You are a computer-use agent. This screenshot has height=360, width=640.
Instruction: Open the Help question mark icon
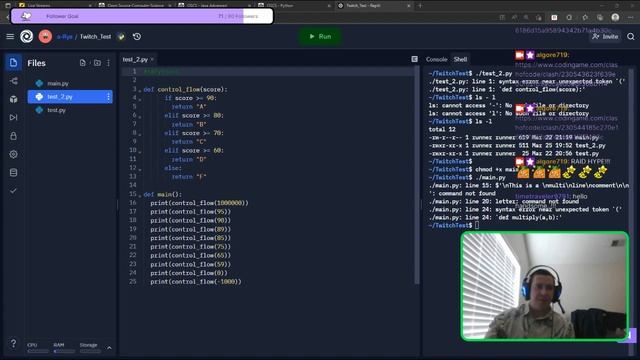coord(13,343)
